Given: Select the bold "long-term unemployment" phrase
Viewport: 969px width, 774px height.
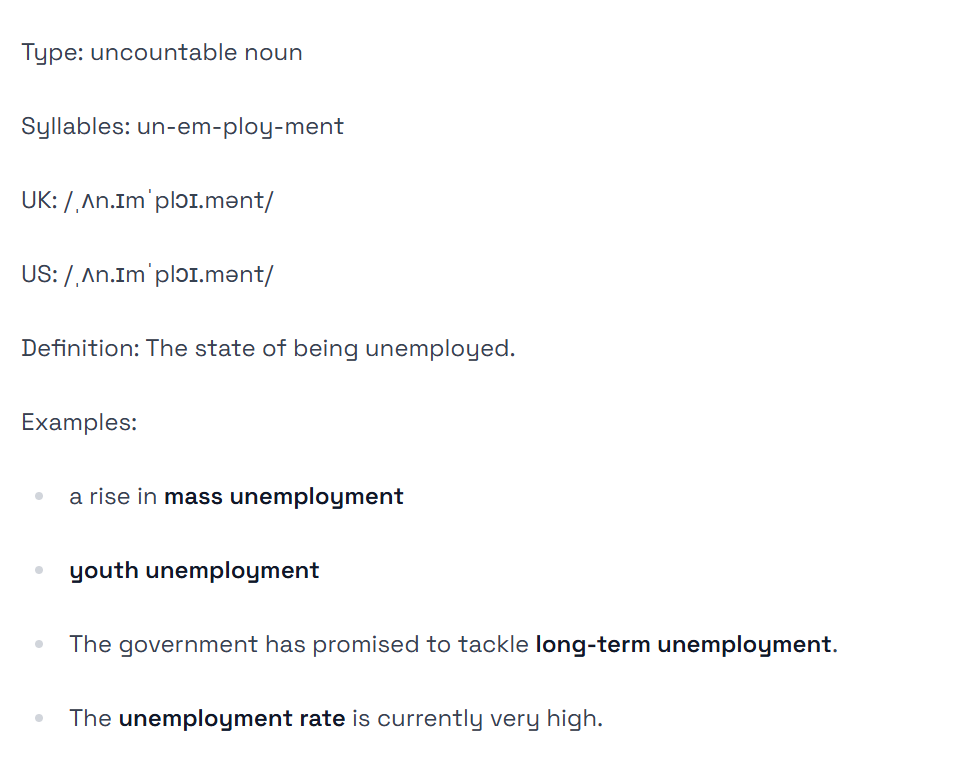Looking at the screenshot, I should pyautogui.click(x=683, y=645).
